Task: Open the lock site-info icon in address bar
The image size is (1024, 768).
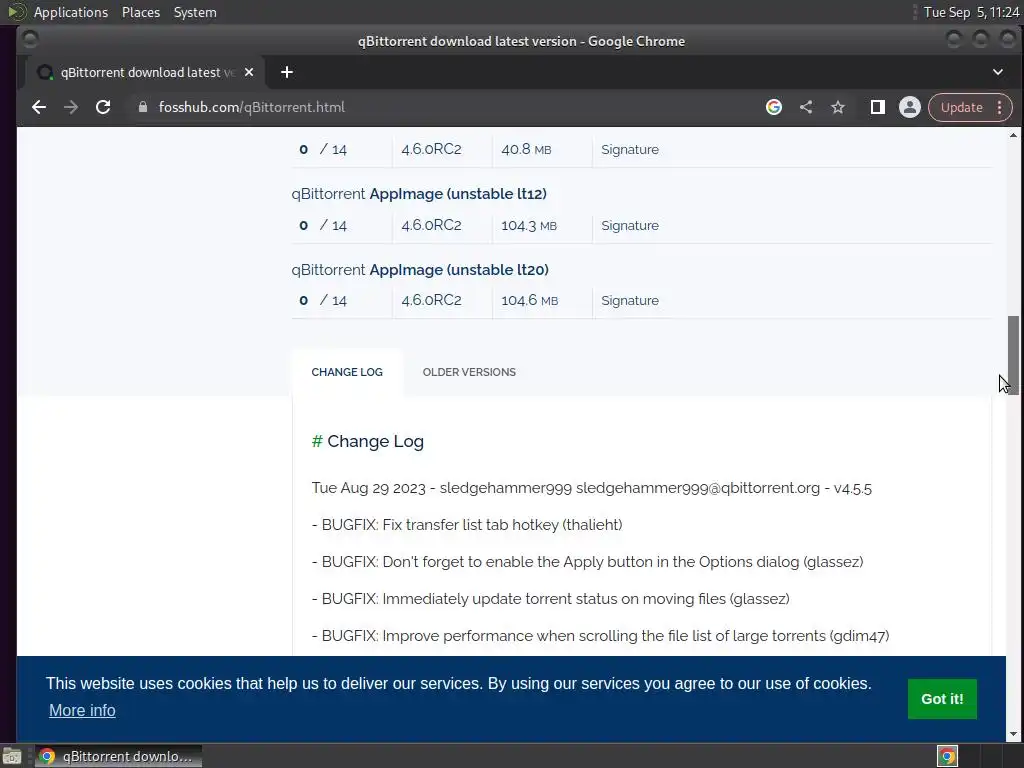Action: click(x=142, y=107)
